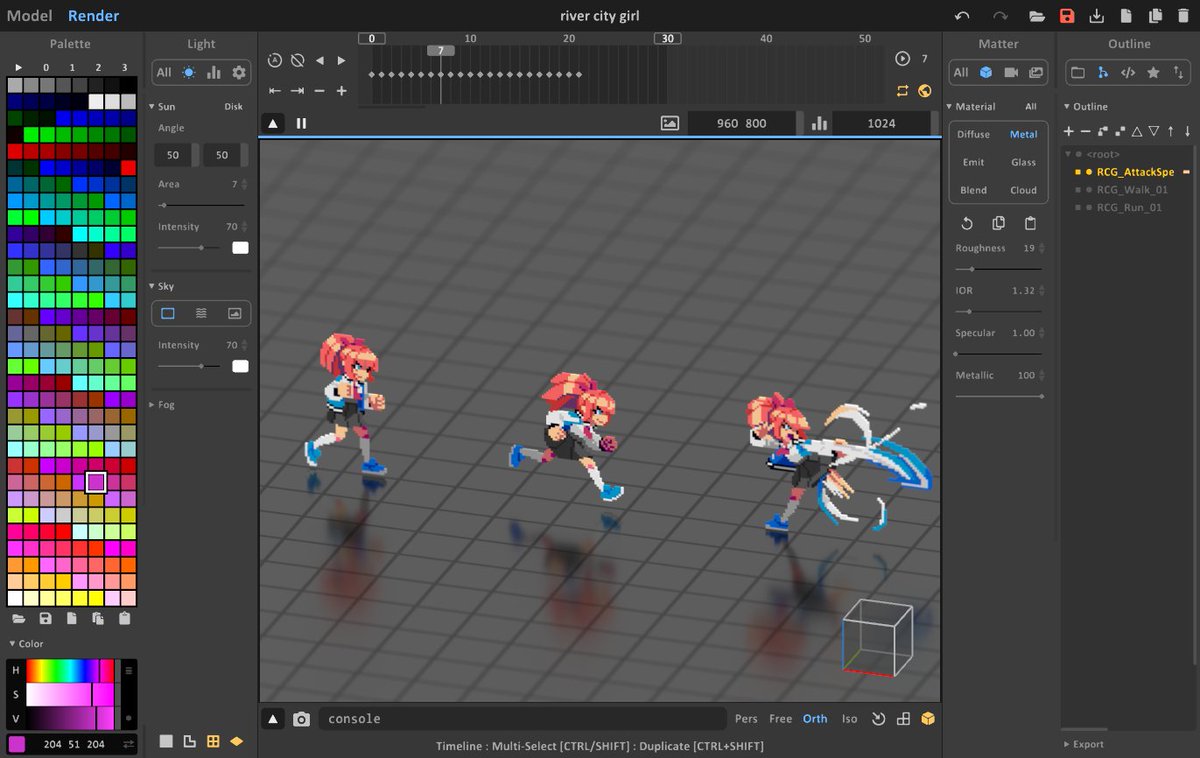Play the animation with circled play button
The height and width of the screenshot is (758, 1200).
903,59
